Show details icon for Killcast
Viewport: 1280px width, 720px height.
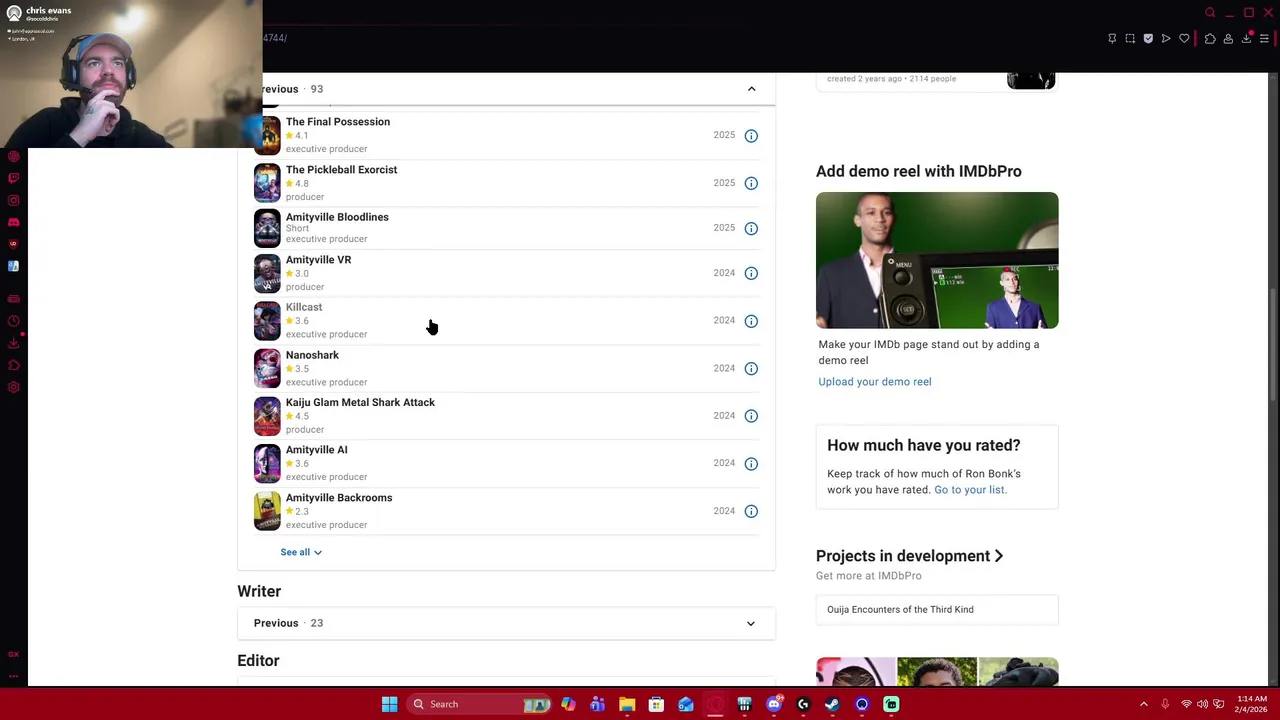(751, 321)
